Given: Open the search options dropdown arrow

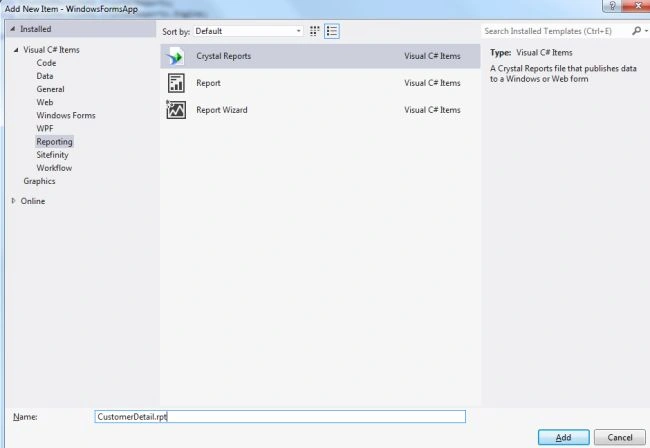Looking at the screenshot, I should coord(646,31).
